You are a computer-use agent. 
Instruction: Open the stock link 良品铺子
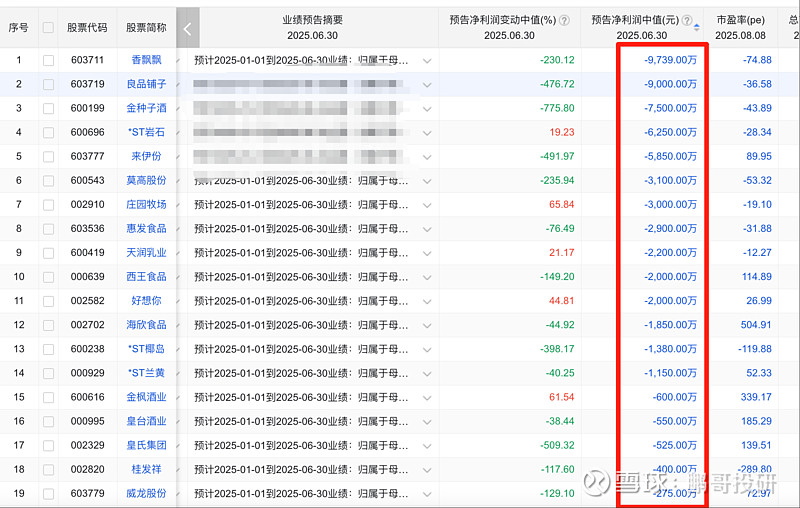(146, 84)
